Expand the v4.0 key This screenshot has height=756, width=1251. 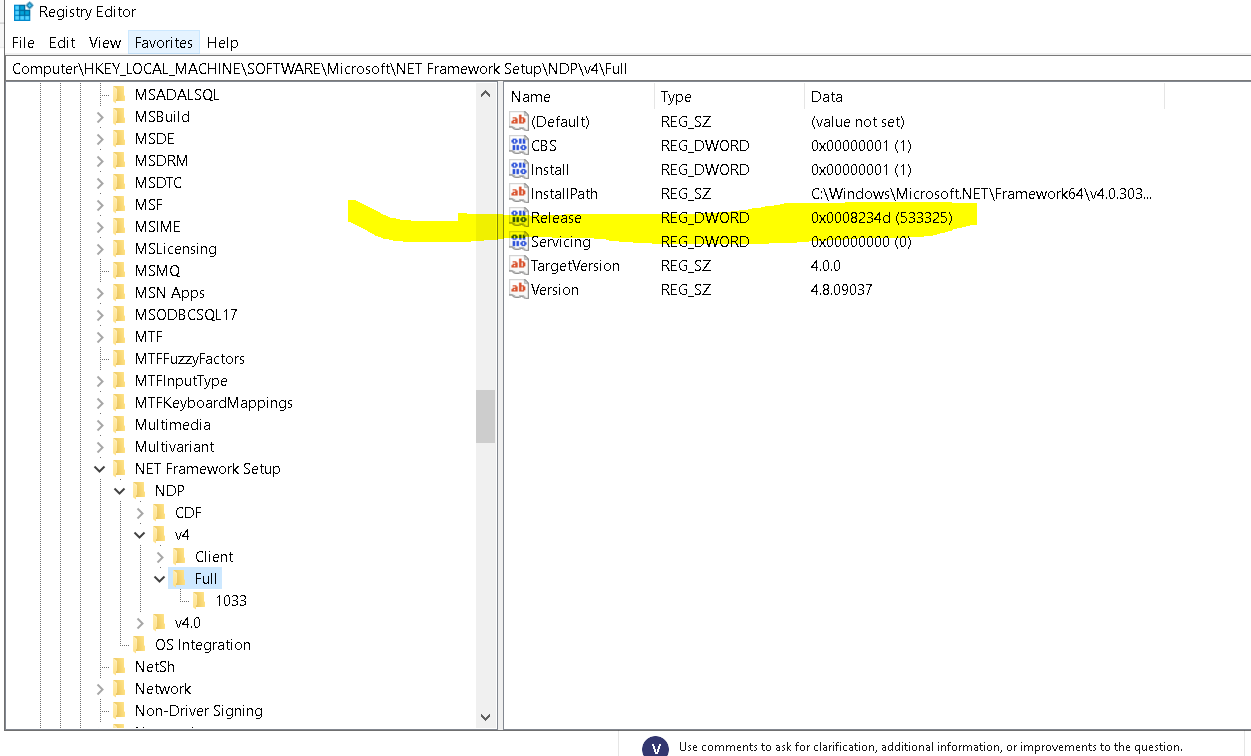140,622
